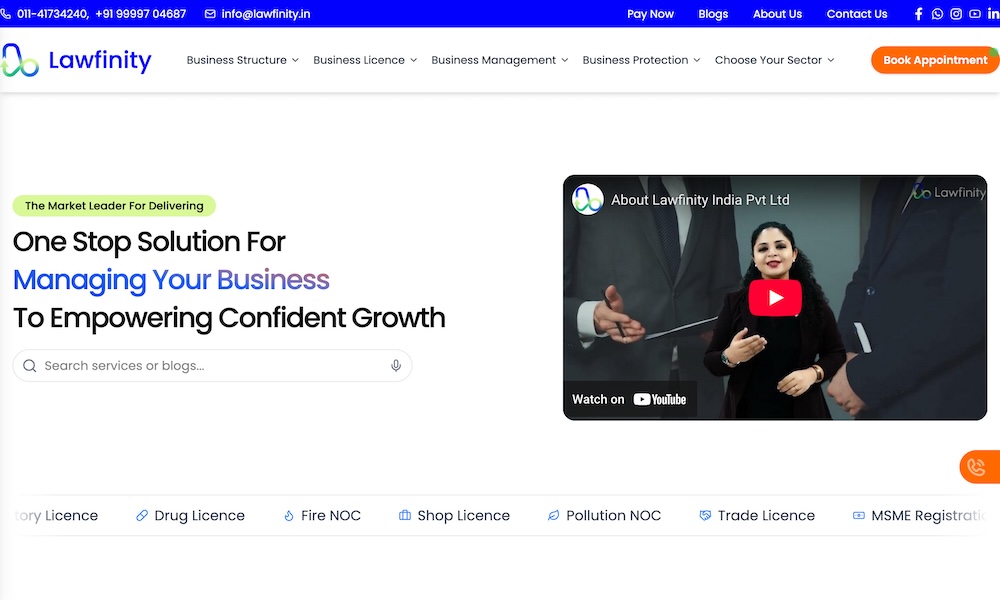Click the microphone voice search icon

[x=396, y=366]
